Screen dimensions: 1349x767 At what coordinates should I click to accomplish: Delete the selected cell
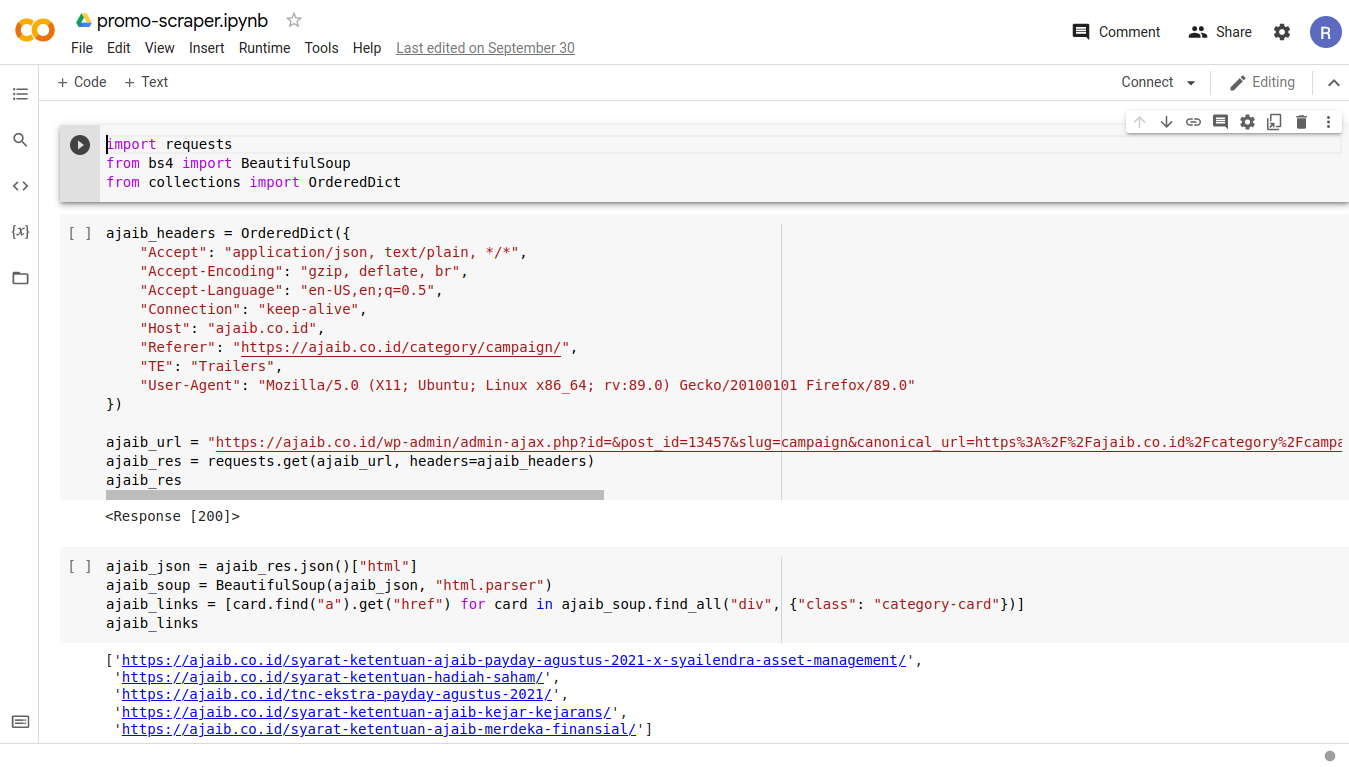[x=1301, y=122]
